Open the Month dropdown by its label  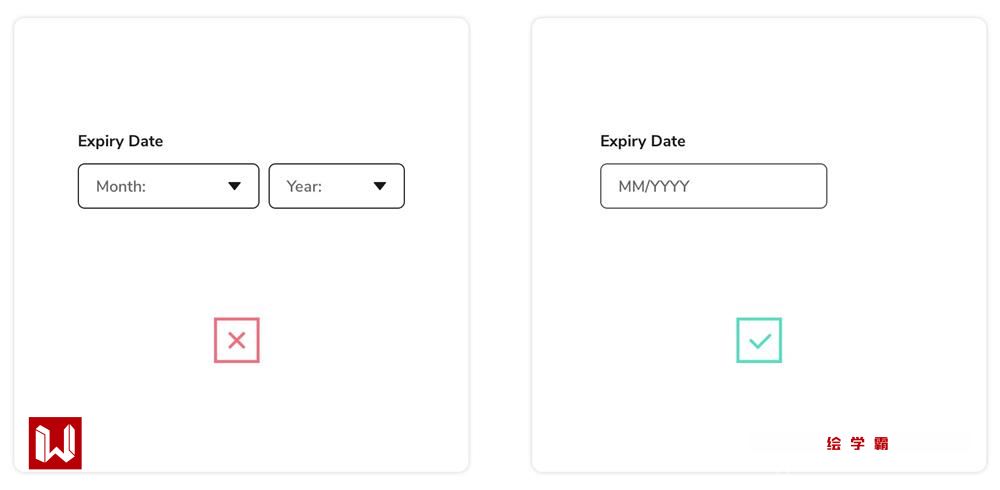pyautogui.click(x=121, y=186)
